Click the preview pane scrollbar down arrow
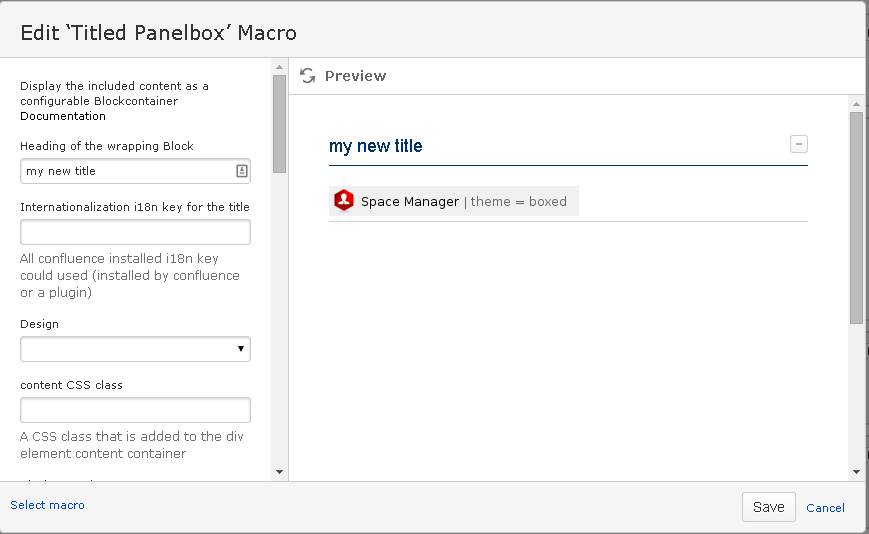This screenshot has height=534, width=869. [x=856, y=472]
